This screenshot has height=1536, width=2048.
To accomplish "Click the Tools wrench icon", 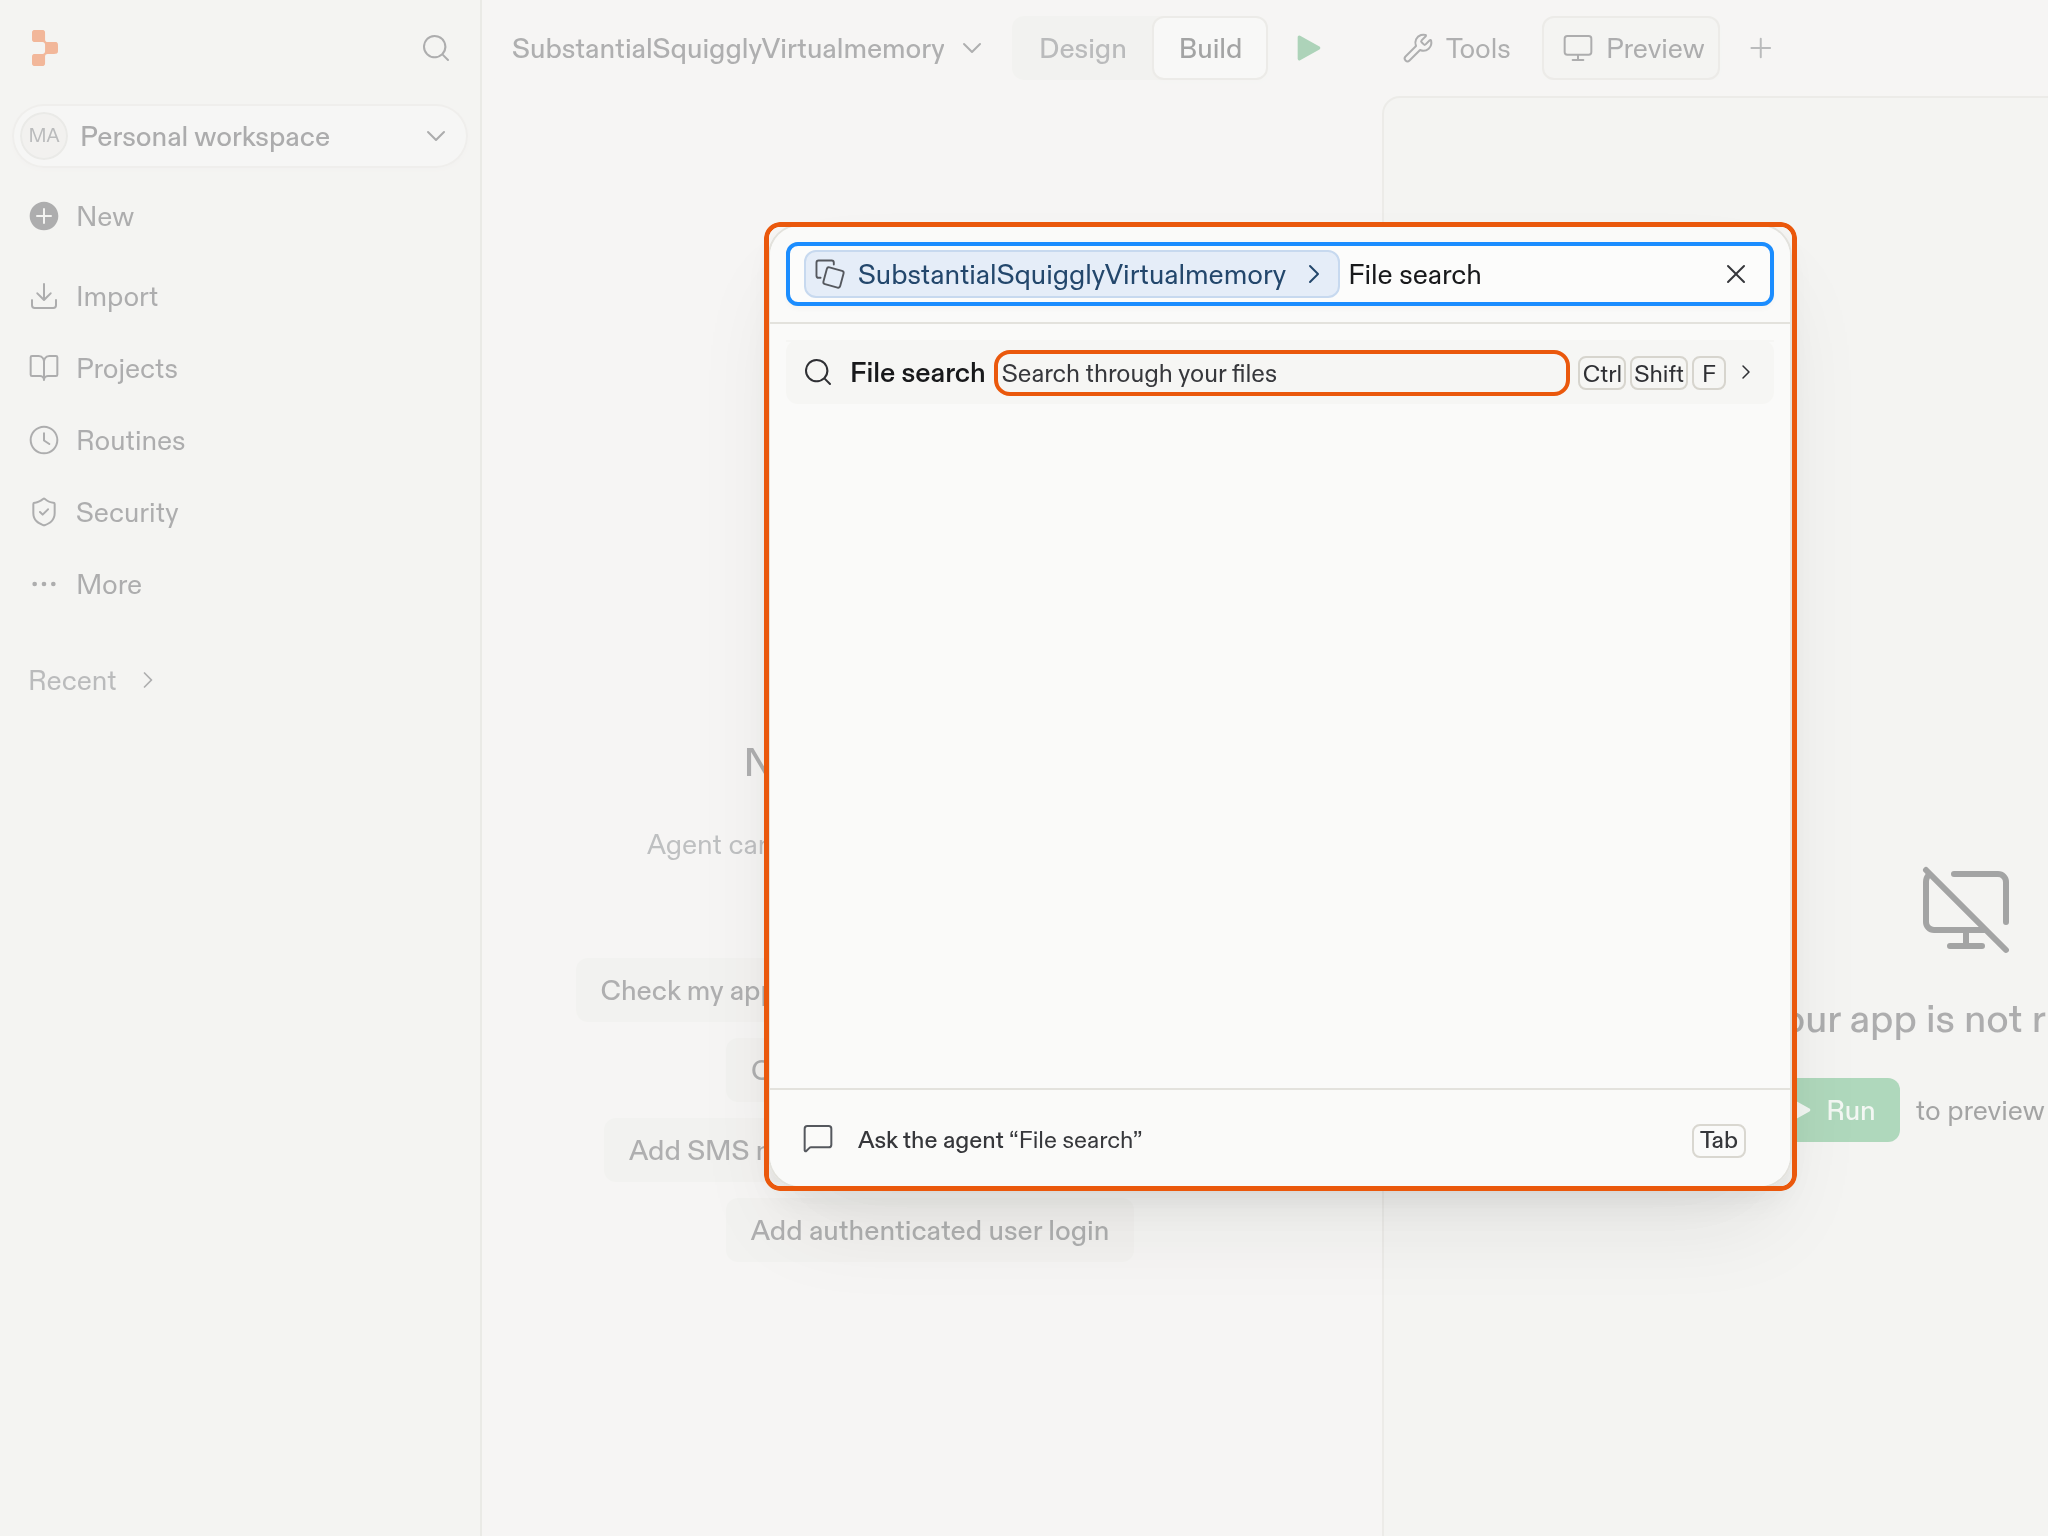I will tap(1417, 48).
